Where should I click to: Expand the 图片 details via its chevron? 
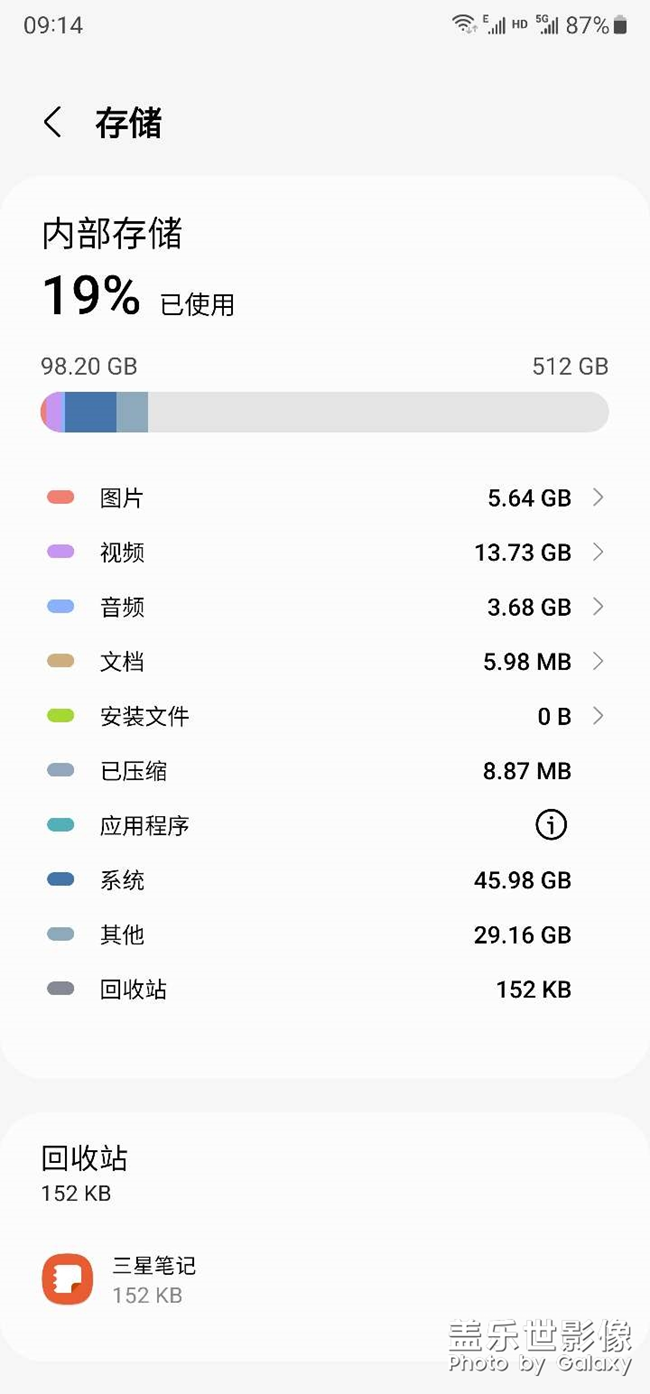[600, 497]
